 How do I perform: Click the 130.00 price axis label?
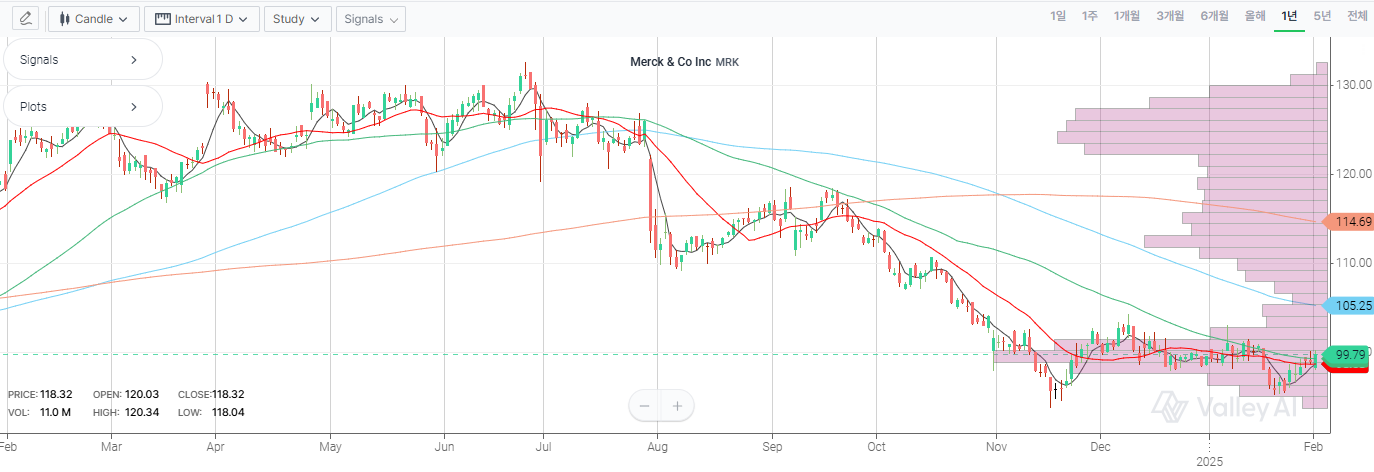pyautogui.click(x=1352, y=85)
